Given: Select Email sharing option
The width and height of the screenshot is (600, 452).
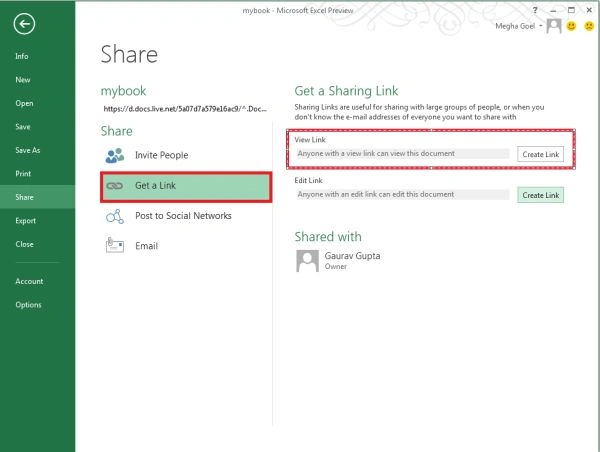Looking at the screenshot, I should (186, 246).
